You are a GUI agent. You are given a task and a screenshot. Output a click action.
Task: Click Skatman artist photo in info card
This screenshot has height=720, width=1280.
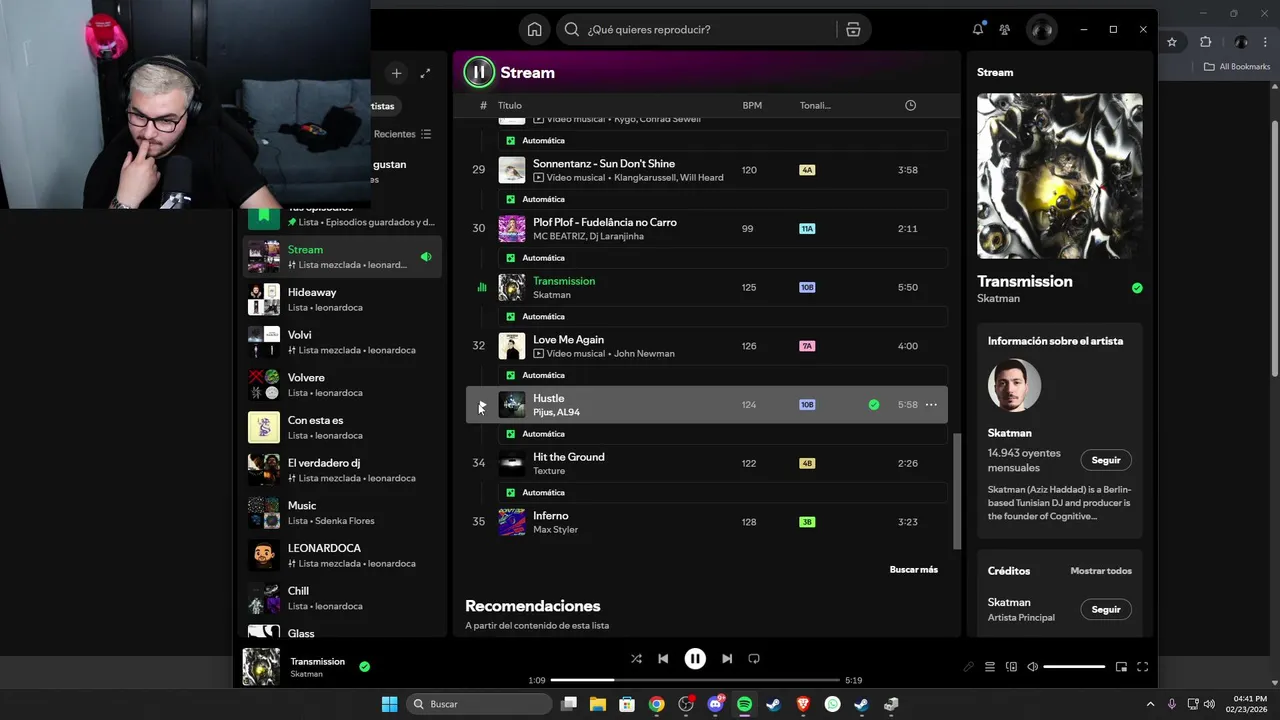click(x=1014, y=386)
